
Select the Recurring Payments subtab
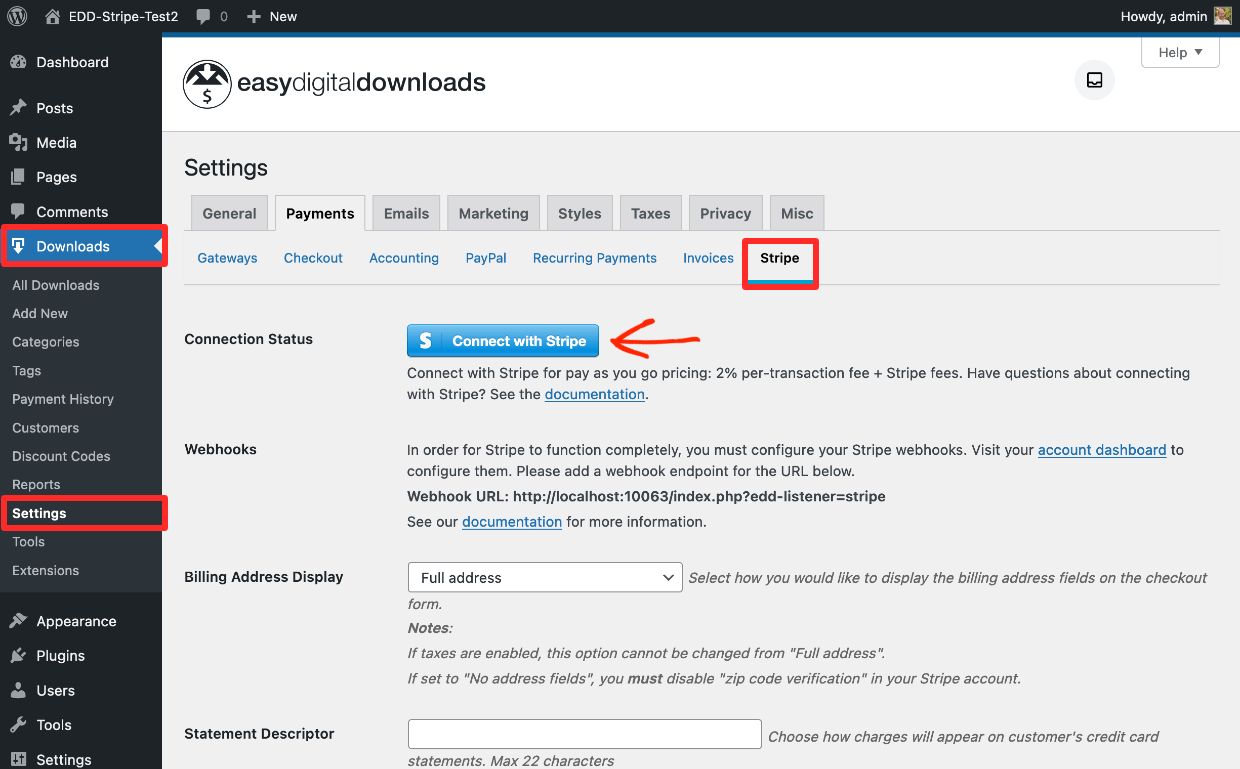(x=594, y=258)
